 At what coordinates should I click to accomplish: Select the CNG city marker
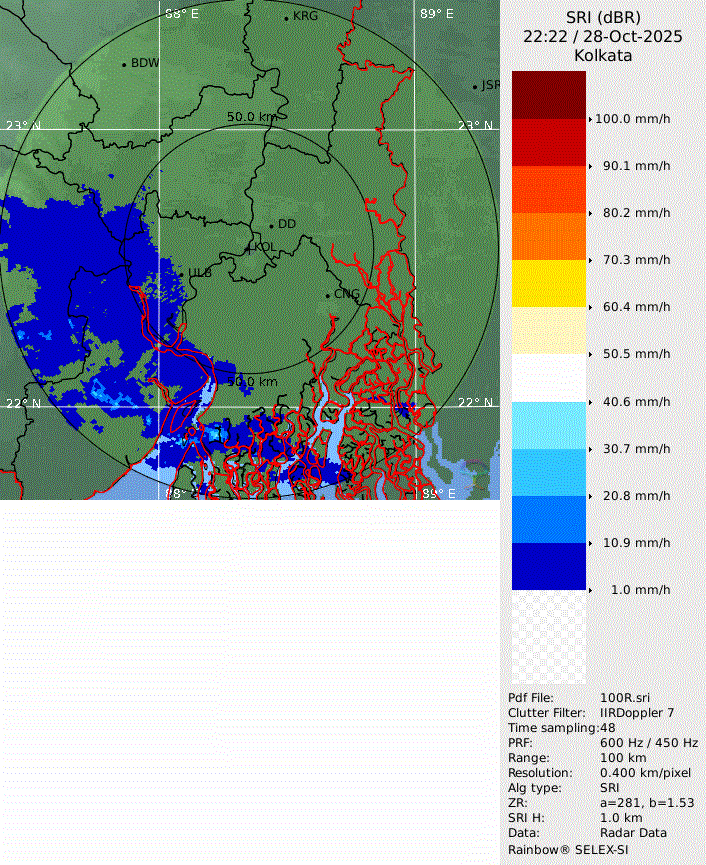tap(327, 294)
